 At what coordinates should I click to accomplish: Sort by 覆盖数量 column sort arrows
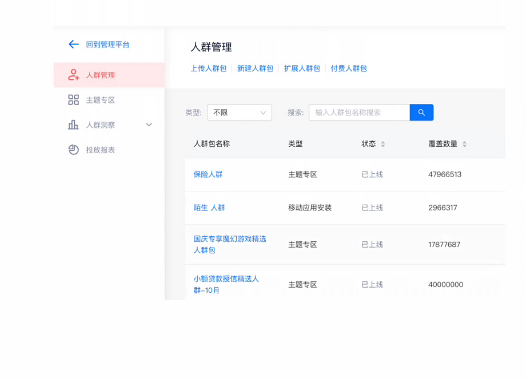click(464, 144)
